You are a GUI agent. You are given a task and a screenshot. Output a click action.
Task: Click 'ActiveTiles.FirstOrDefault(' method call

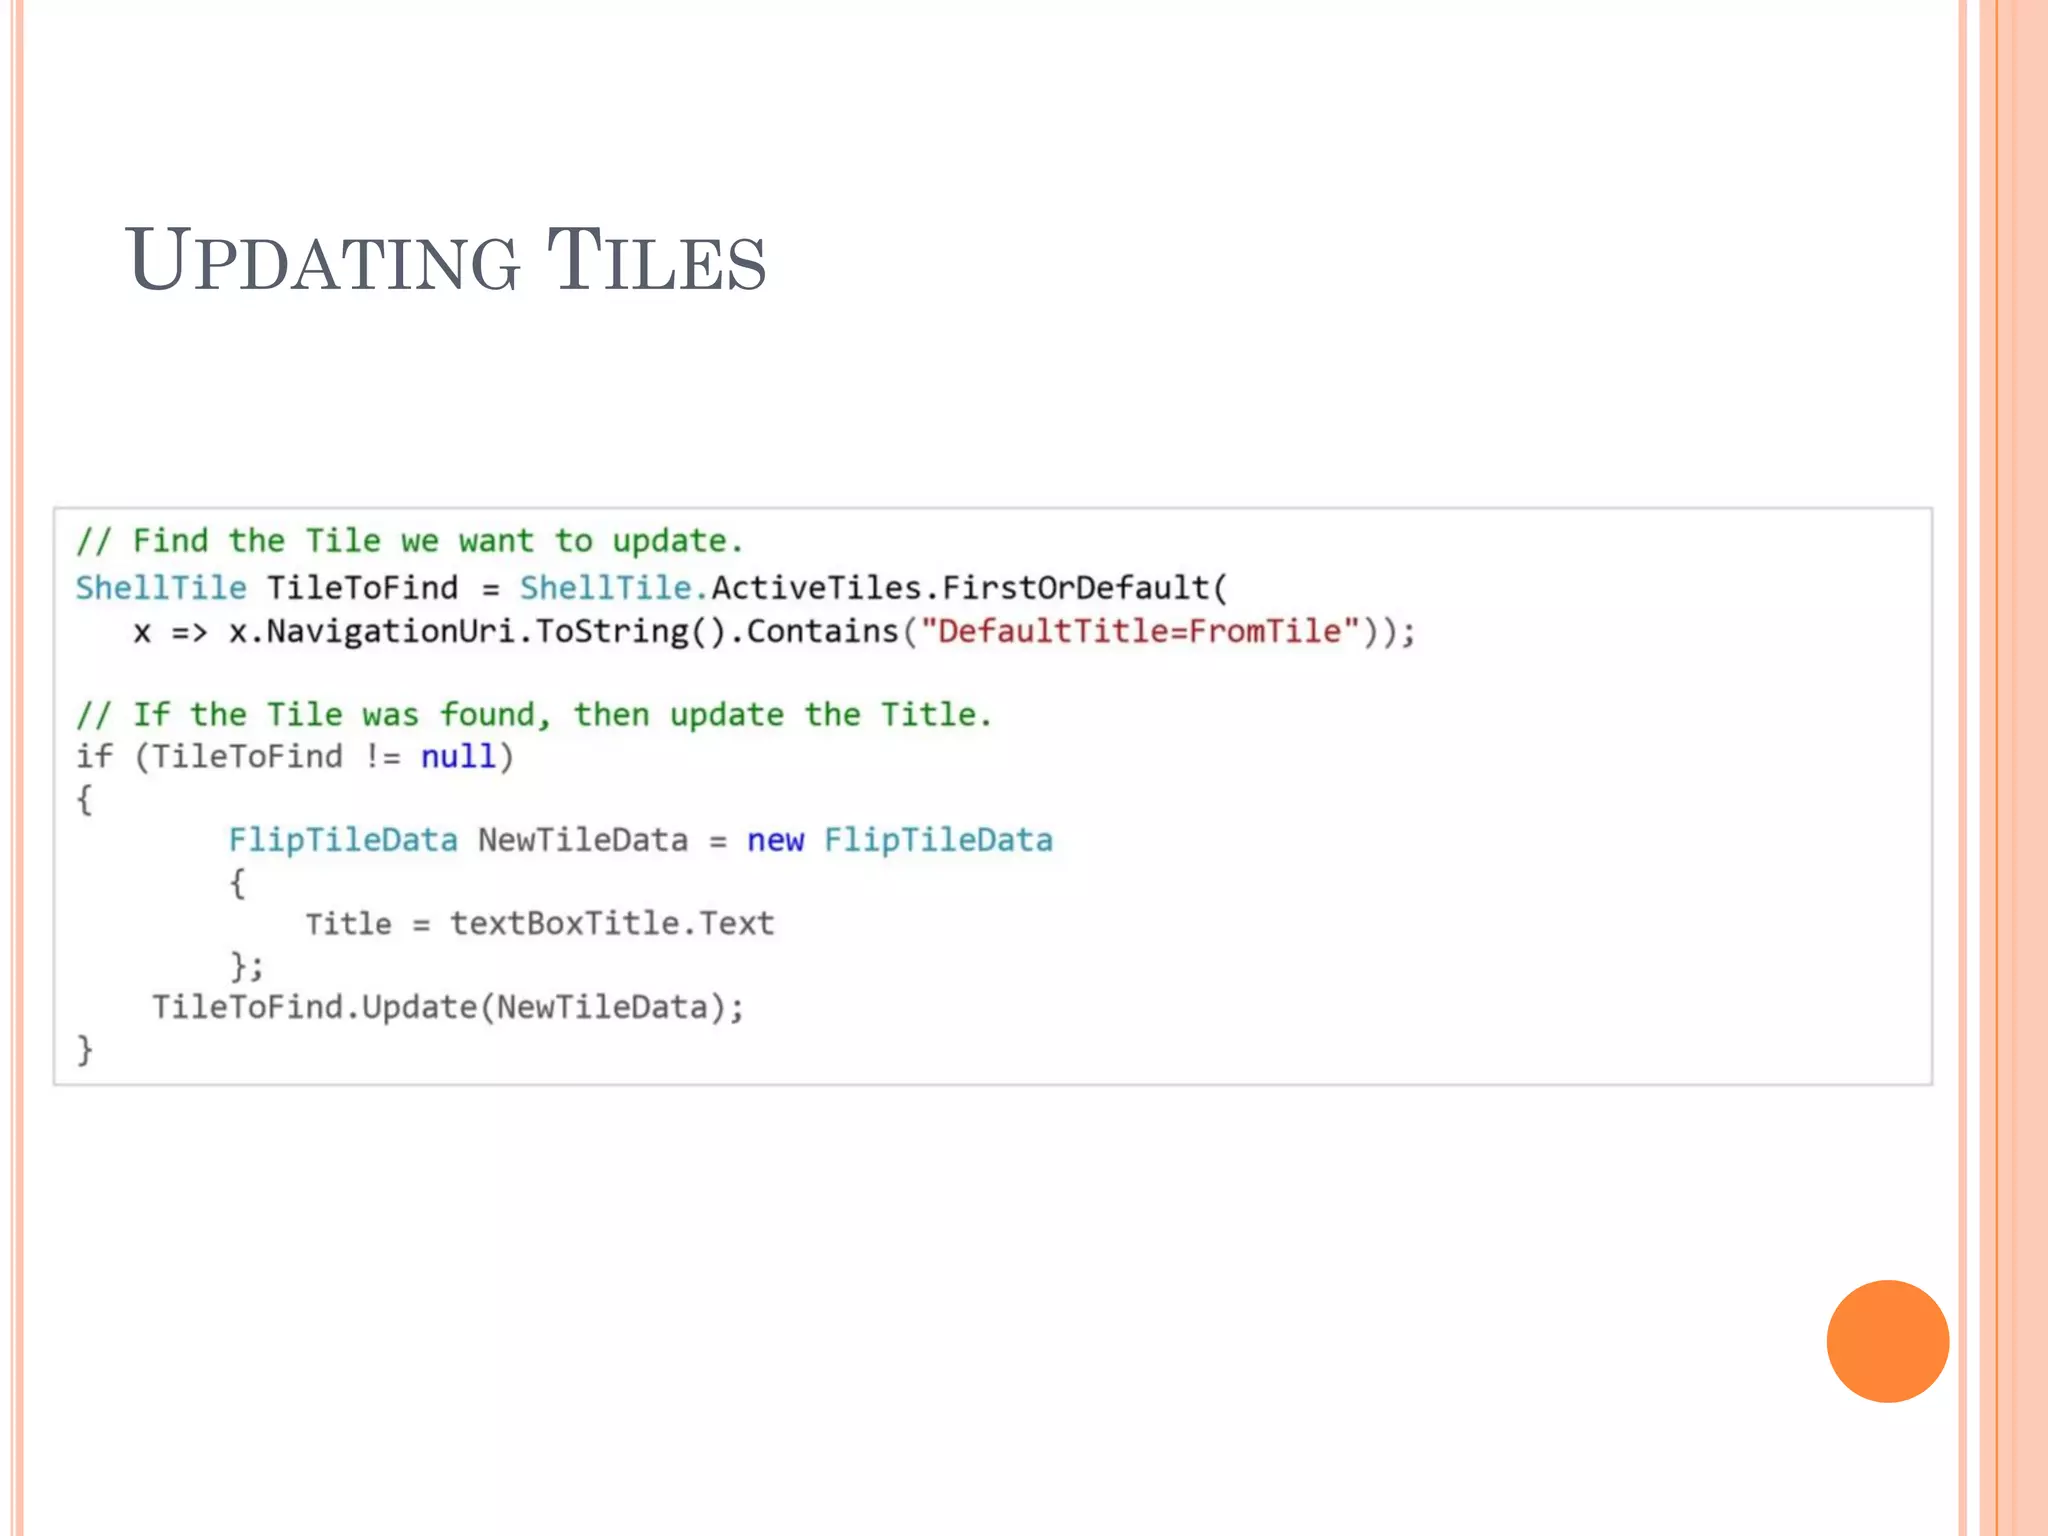(x=968, y=588)
